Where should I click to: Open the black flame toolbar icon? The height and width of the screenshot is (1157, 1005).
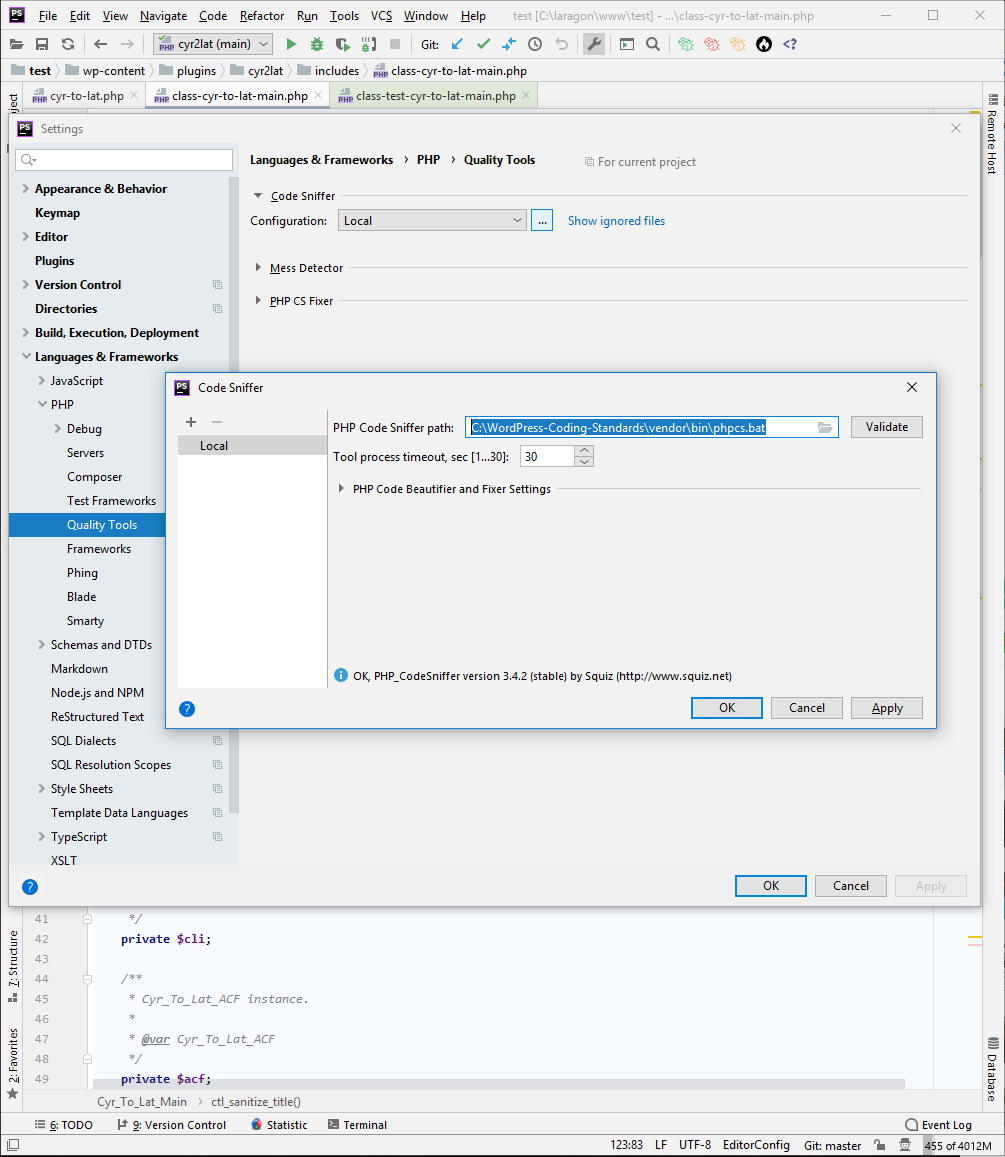tap(764, 44)
